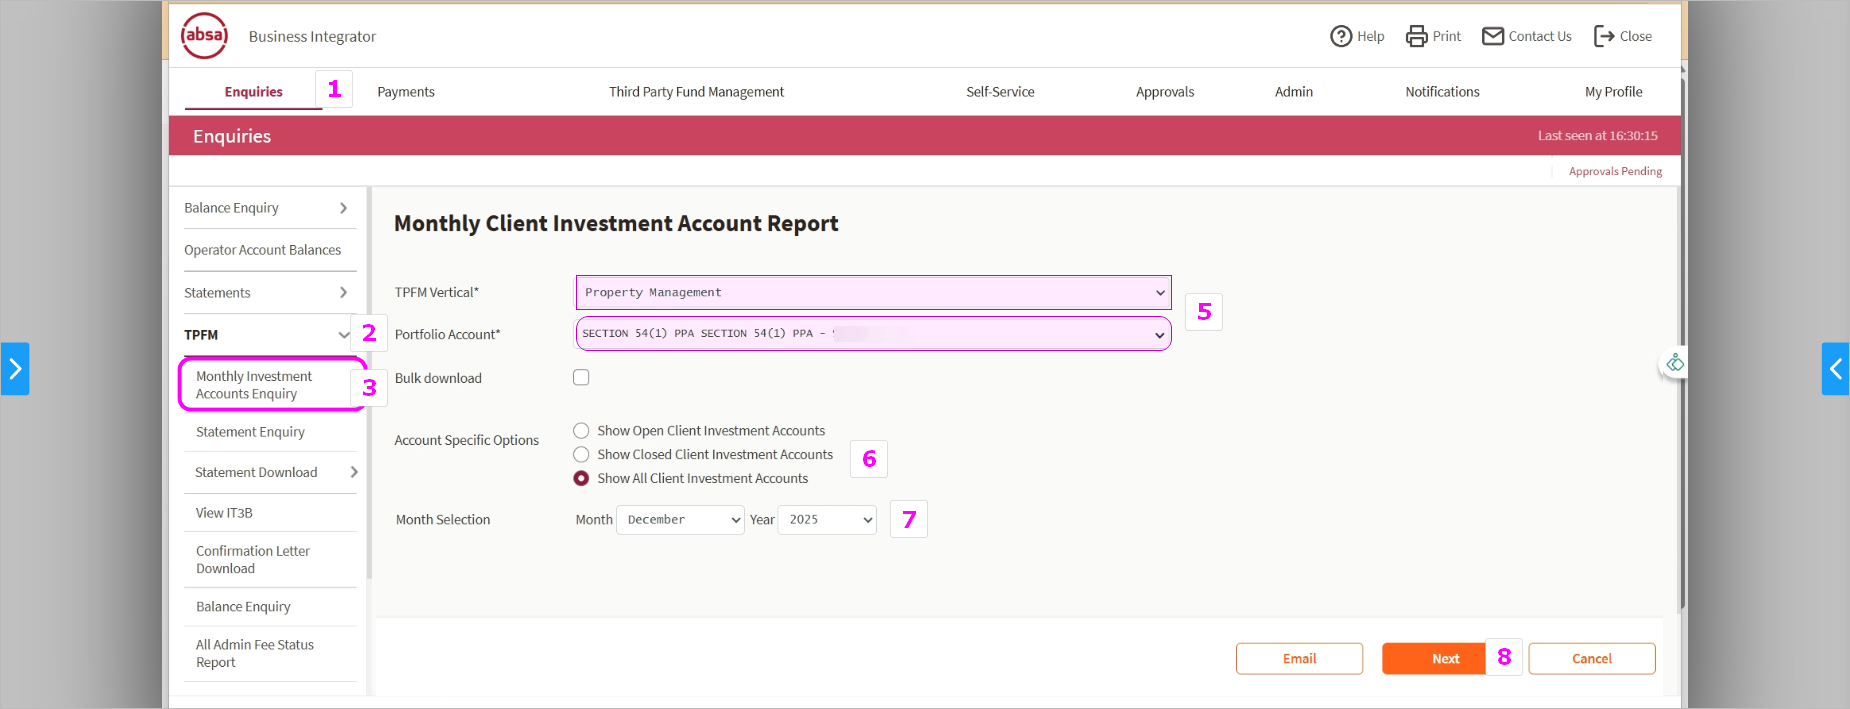Screen dimensions: 1850x709
Task: Select Show Closed Client Investment Accounts
Action: (581, 455)
